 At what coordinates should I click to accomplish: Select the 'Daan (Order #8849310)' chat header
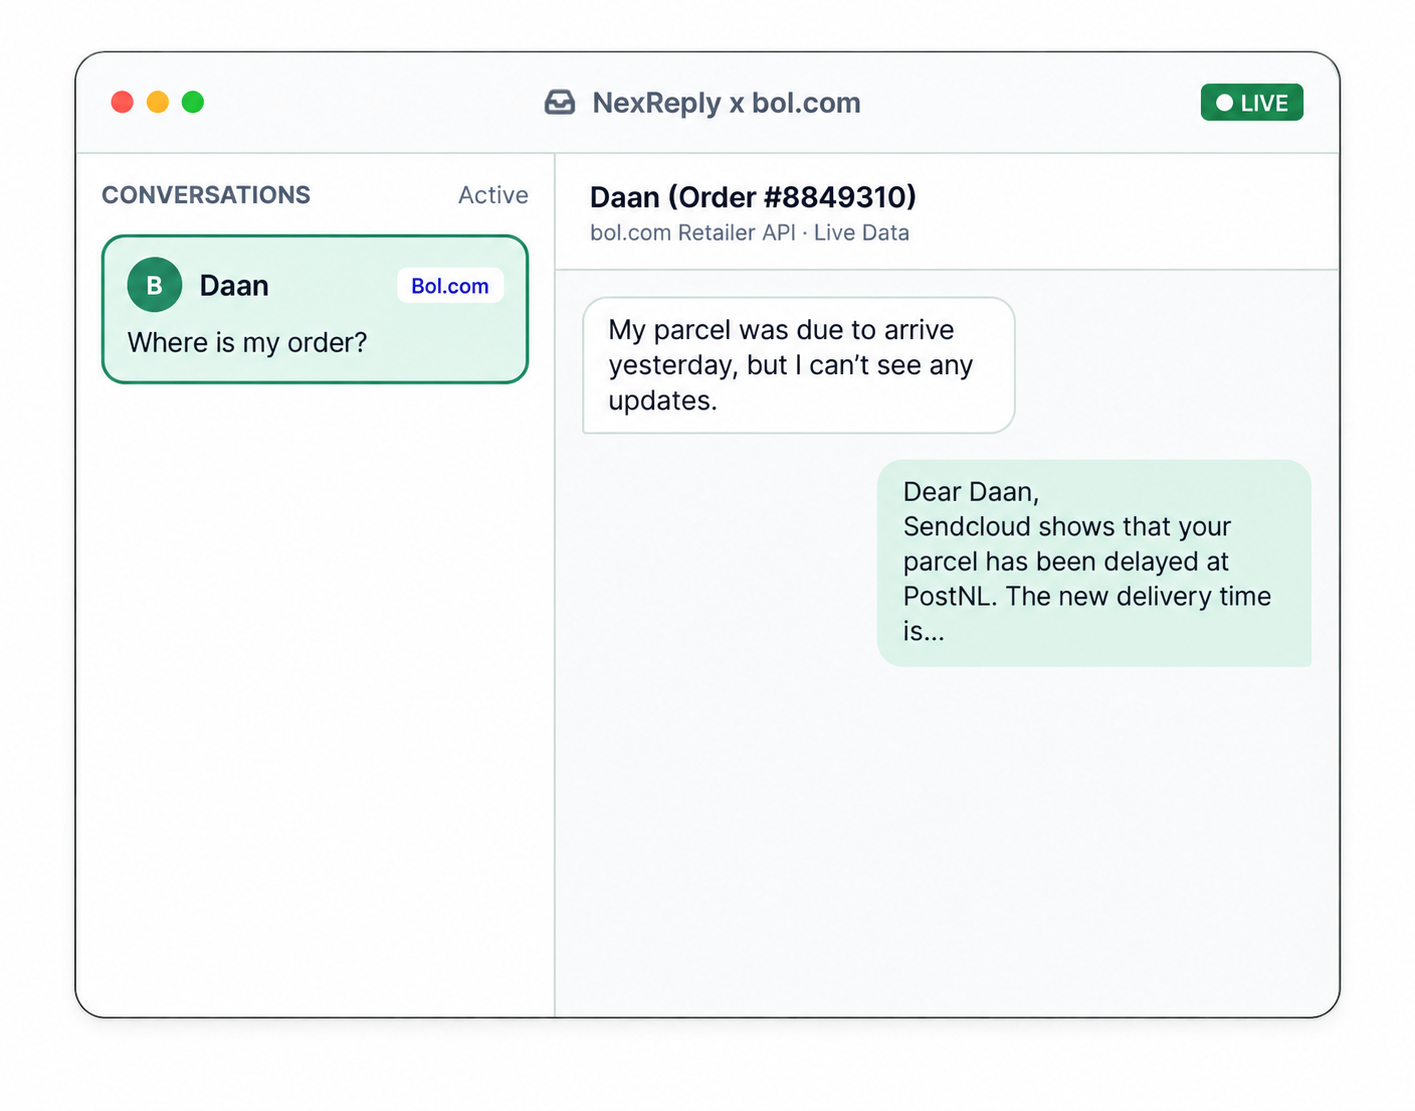point(753,197)
